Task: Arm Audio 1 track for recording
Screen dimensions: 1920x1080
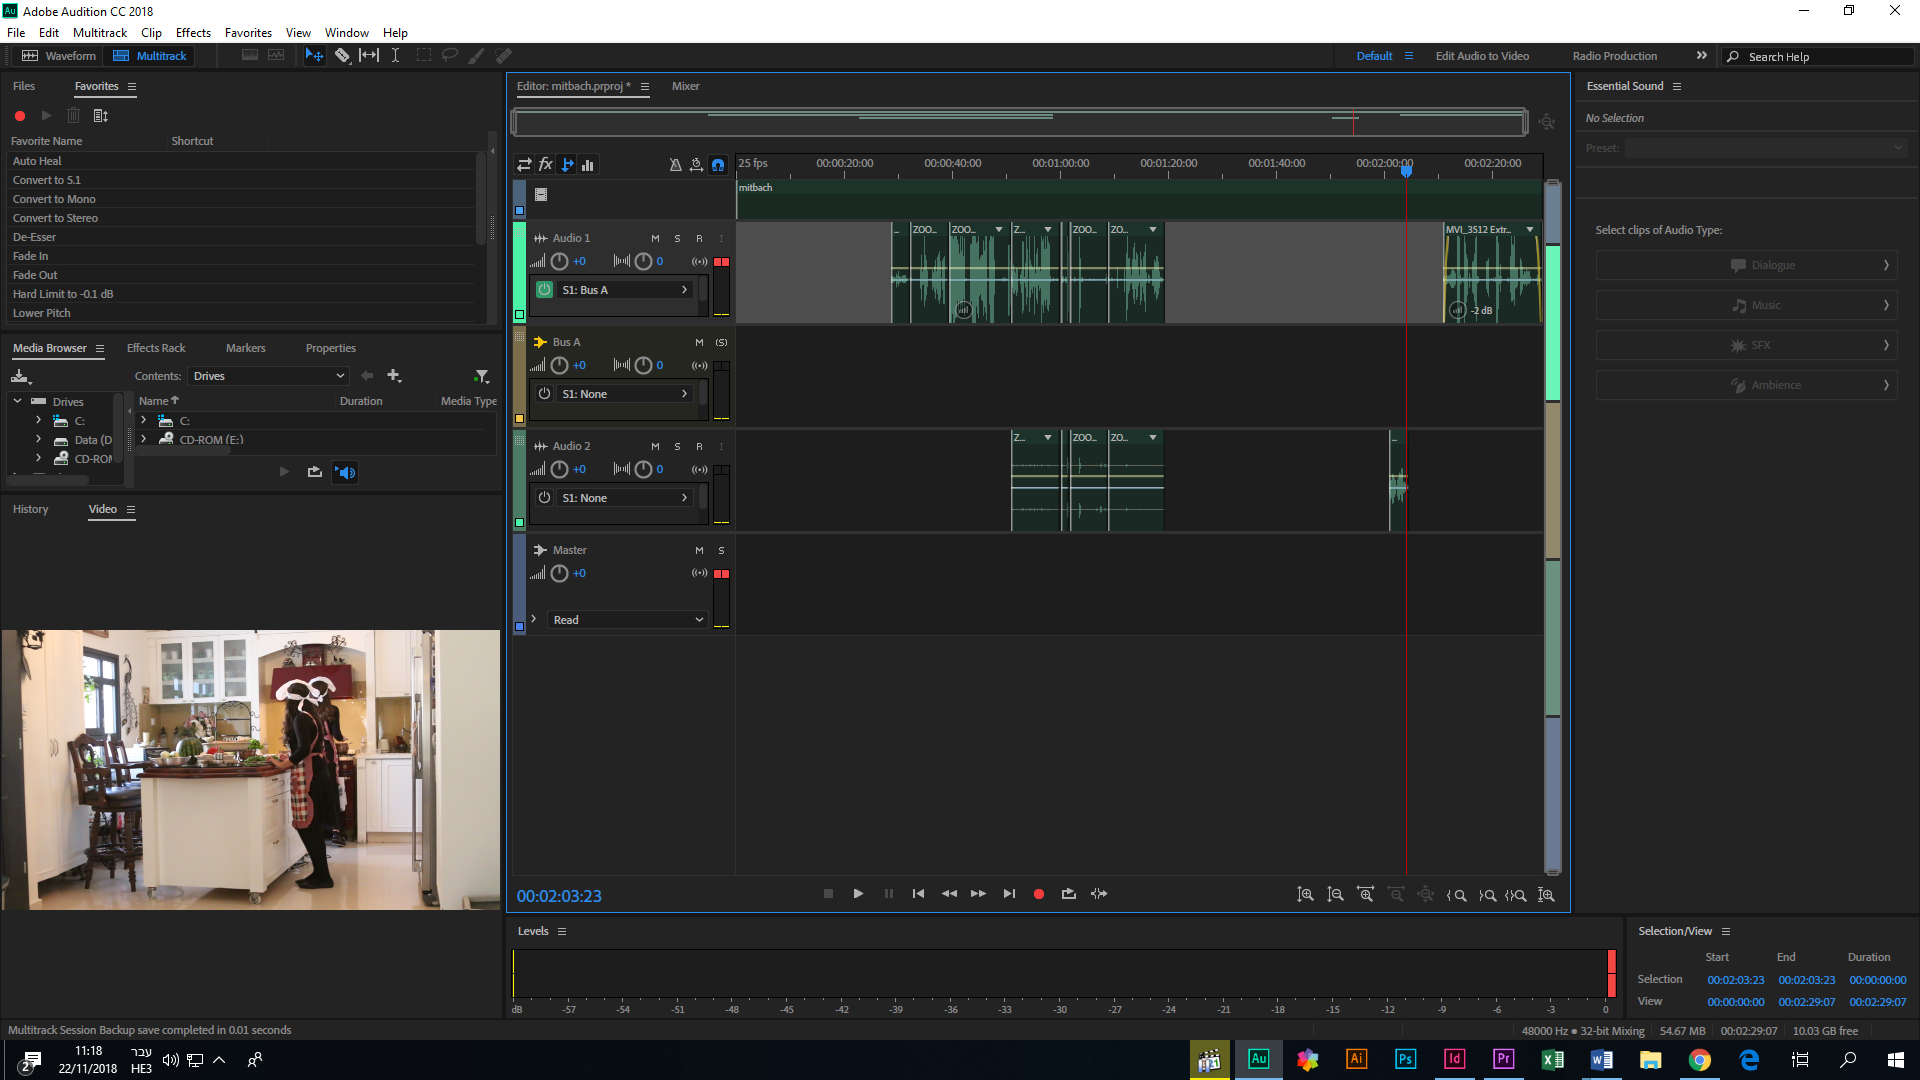Action: point(699,238)
